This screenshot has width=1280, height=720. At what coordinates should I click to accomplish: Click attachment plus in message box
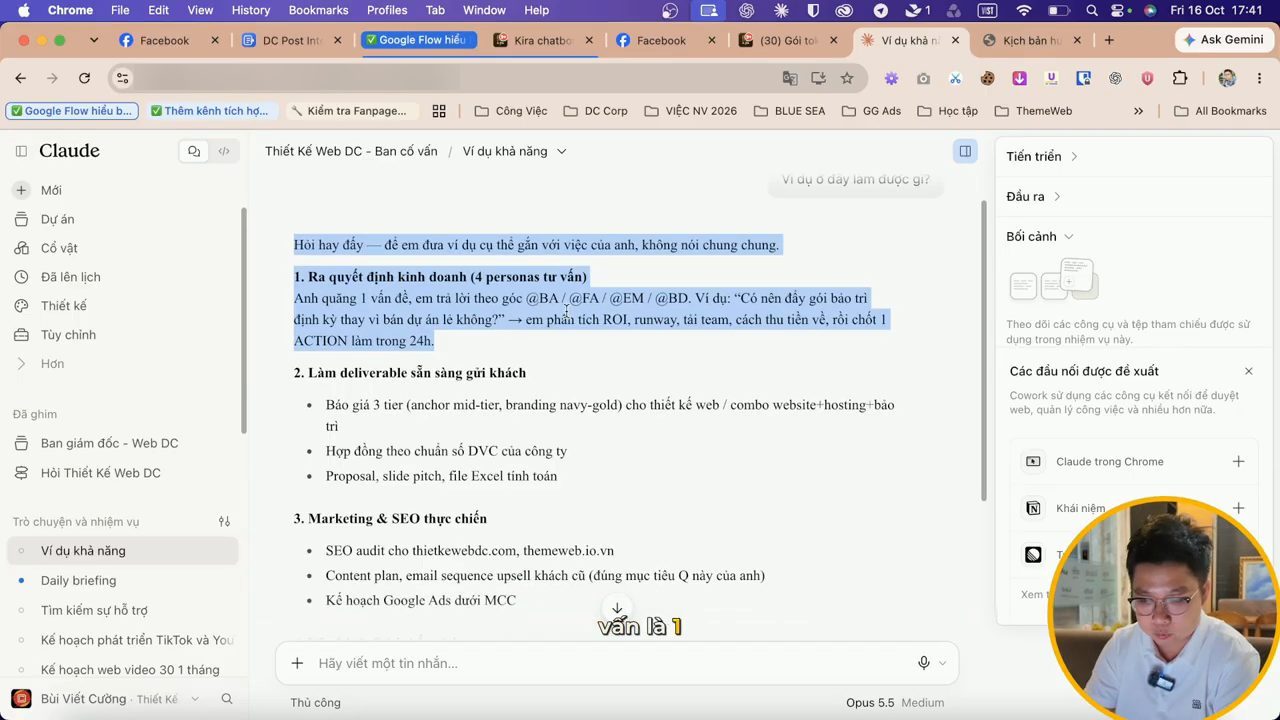297,663
